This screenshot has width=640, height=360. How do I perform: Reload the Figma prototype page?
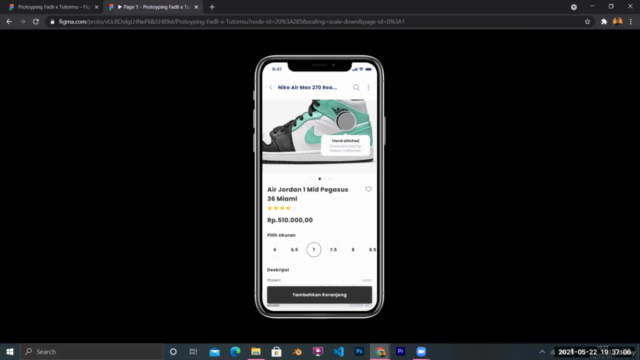pos(36,22)
